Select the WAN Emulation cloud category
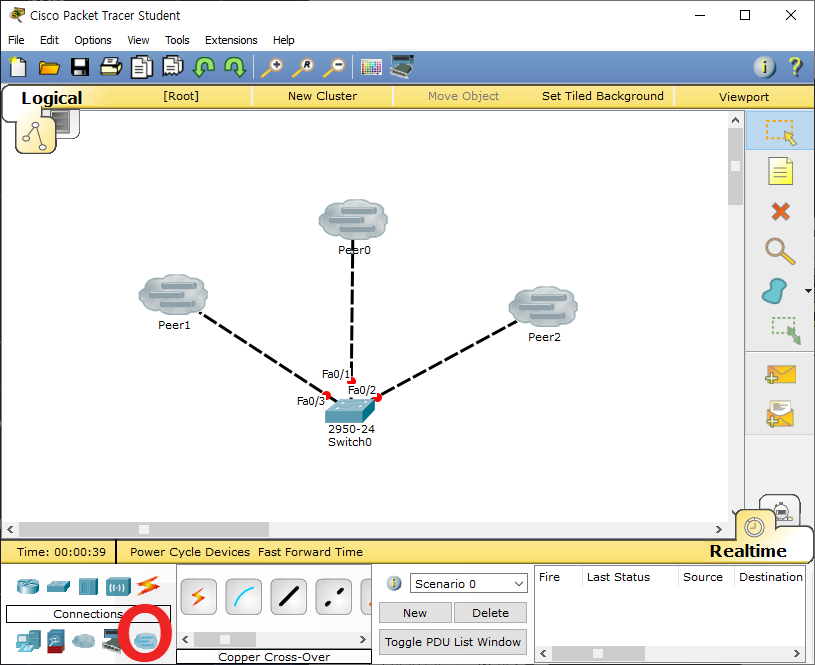The width and height of the screenshot is (815, 665). (84, 641)
